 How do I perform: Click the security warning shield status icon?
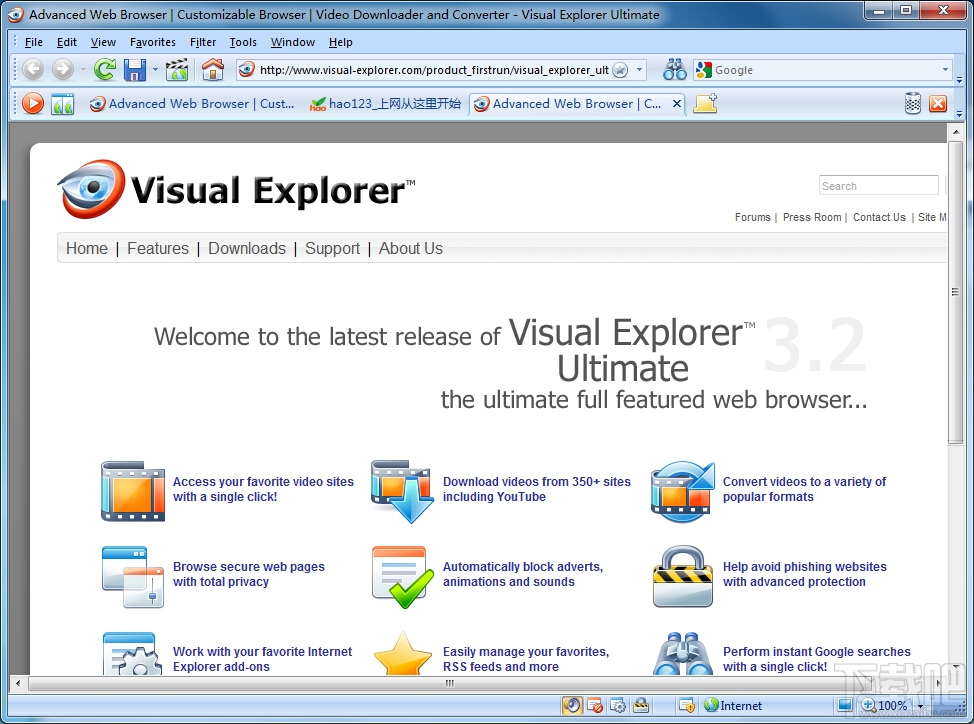687,705
